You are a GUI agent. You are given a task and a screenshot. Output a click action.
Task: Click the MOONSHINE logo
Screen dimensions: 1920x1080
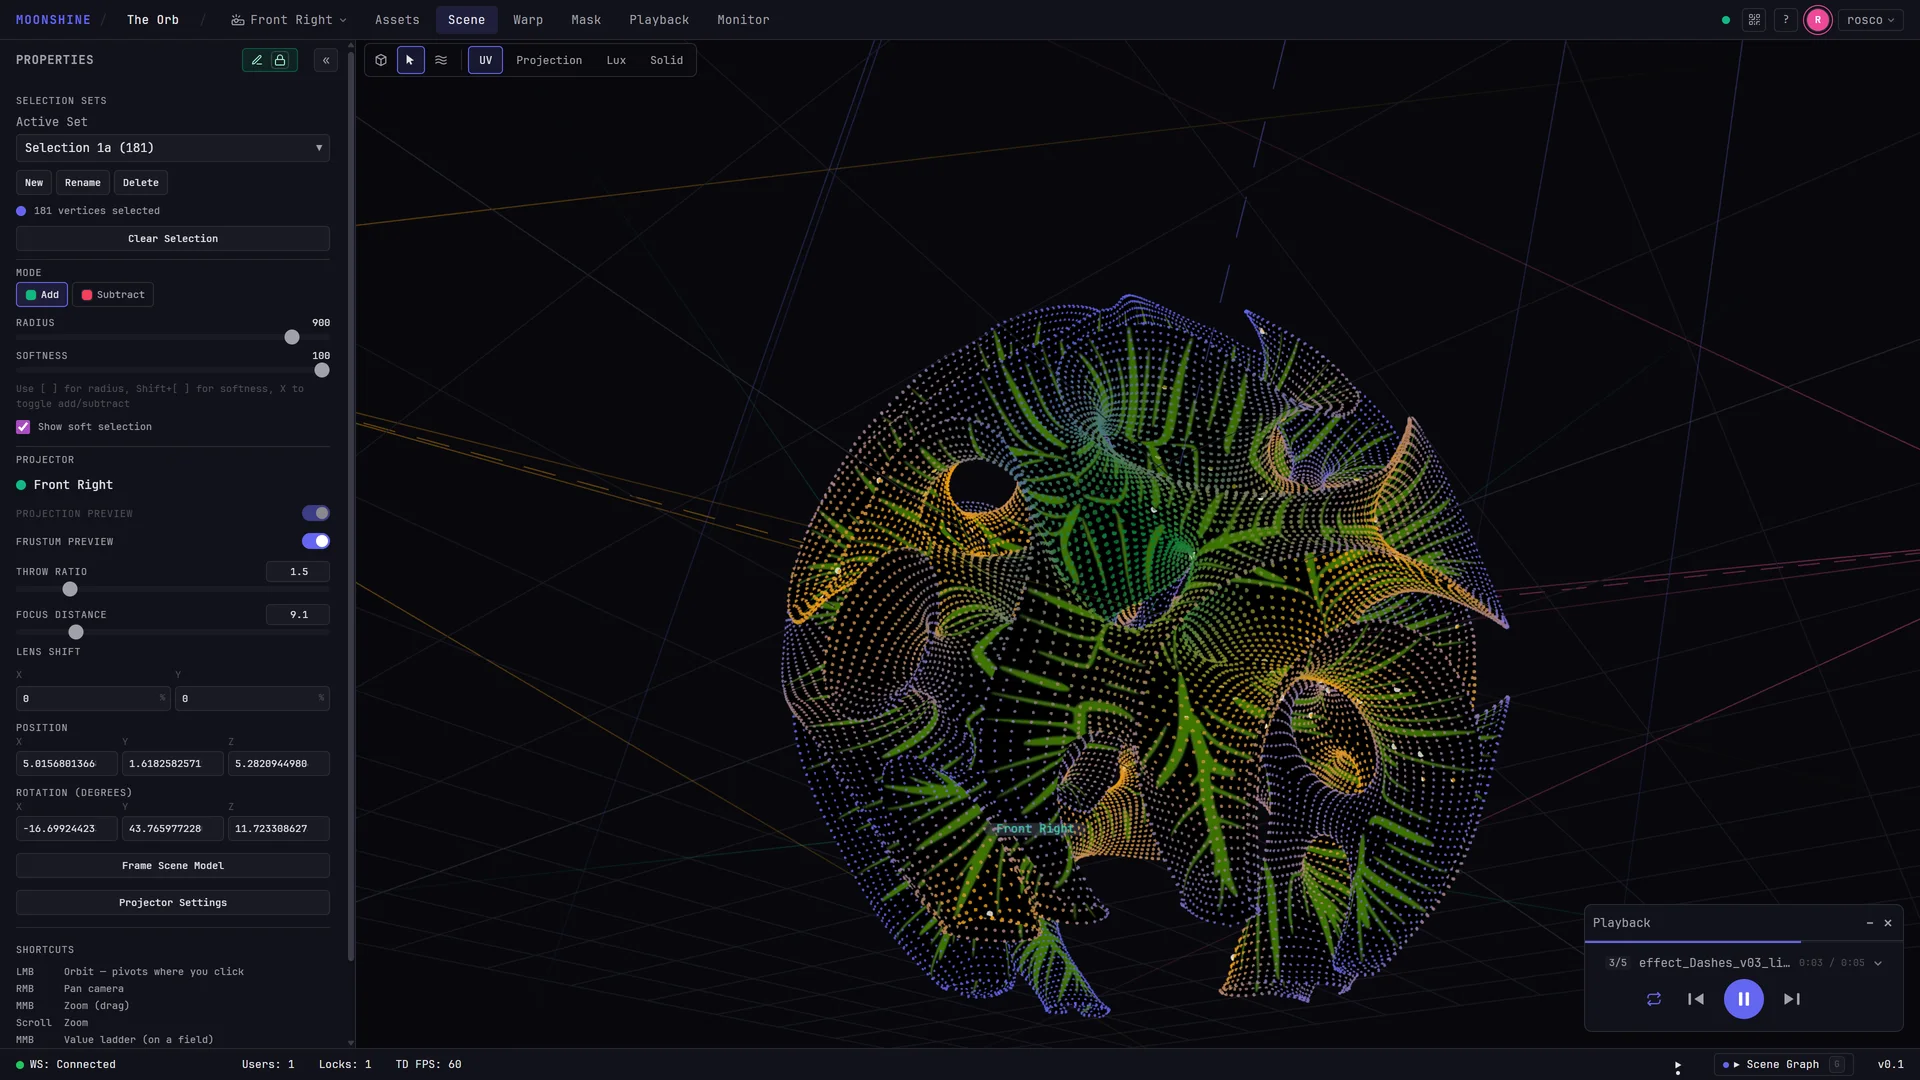53,20
